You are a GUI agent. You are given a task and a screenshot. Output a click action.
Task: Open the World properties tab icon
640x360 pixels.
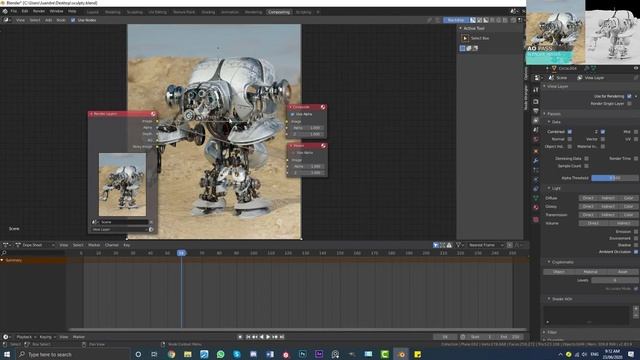click(x=536, y=140)
